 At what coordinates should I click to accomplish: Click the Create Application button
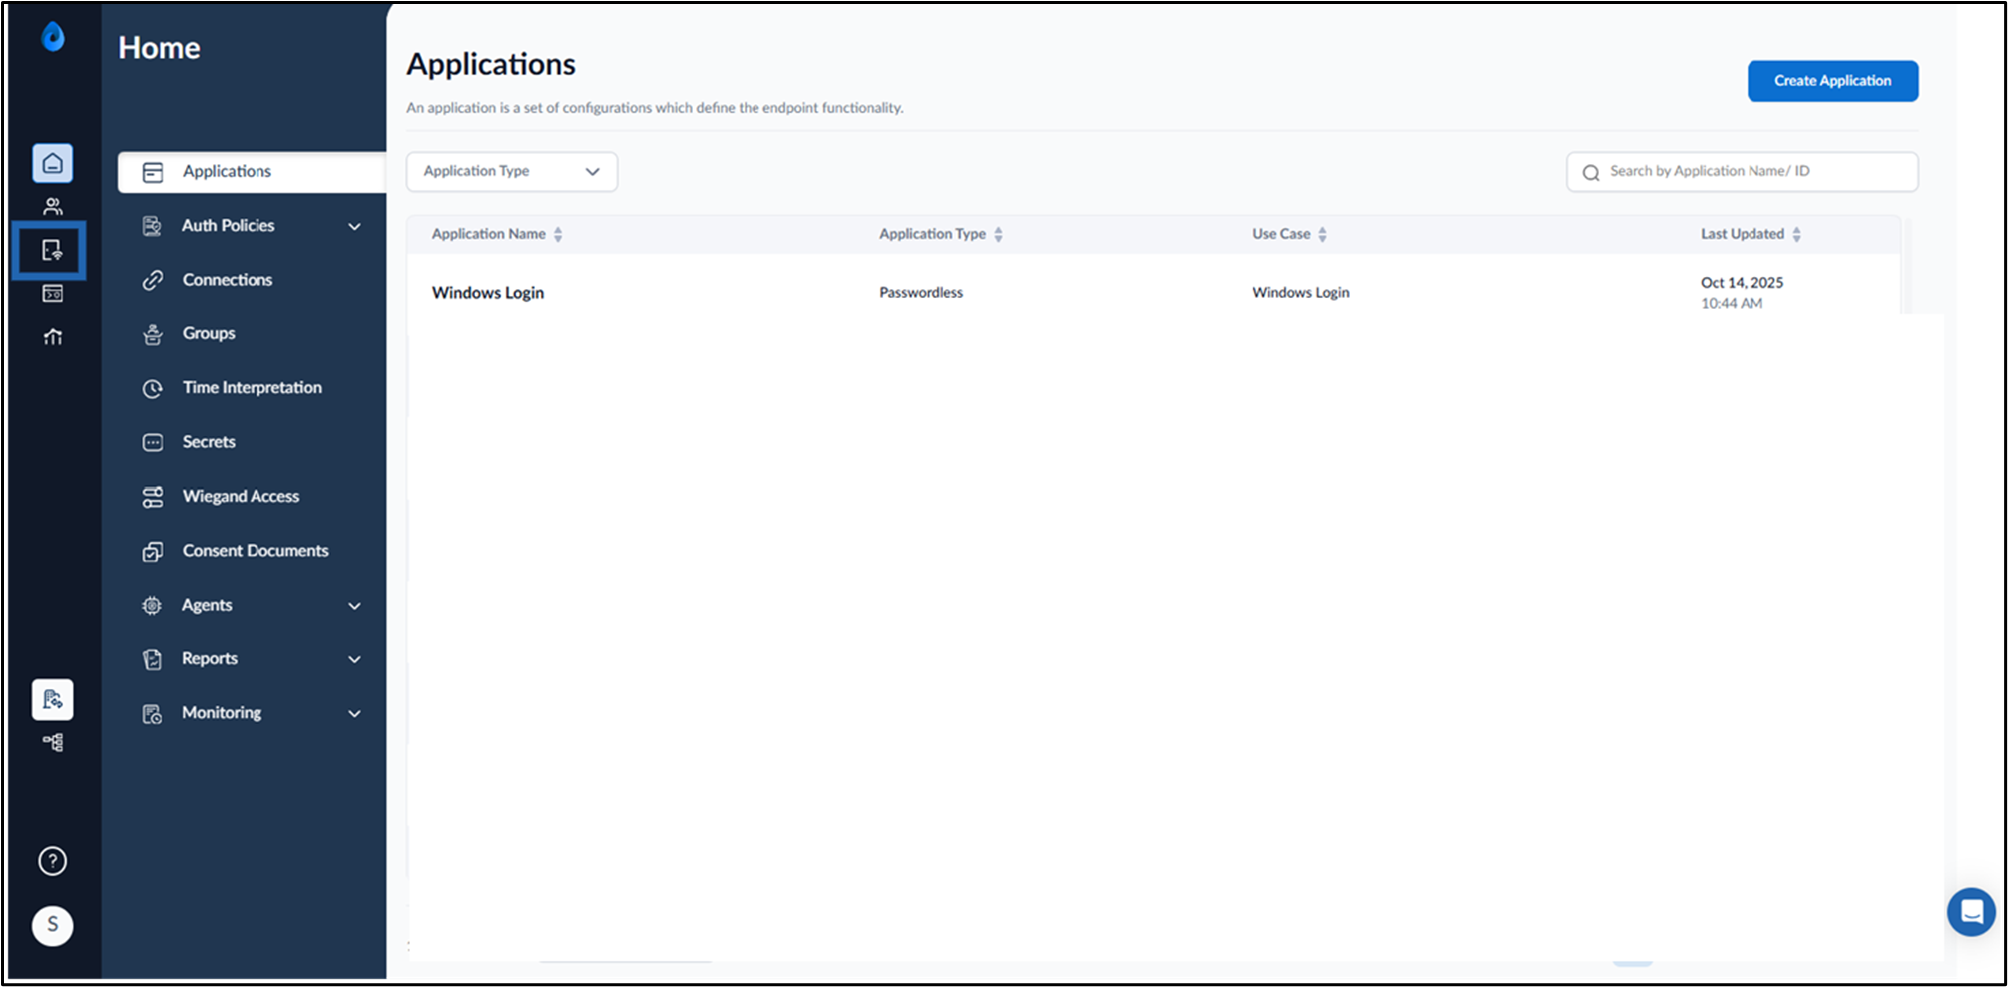[1833, 81]
